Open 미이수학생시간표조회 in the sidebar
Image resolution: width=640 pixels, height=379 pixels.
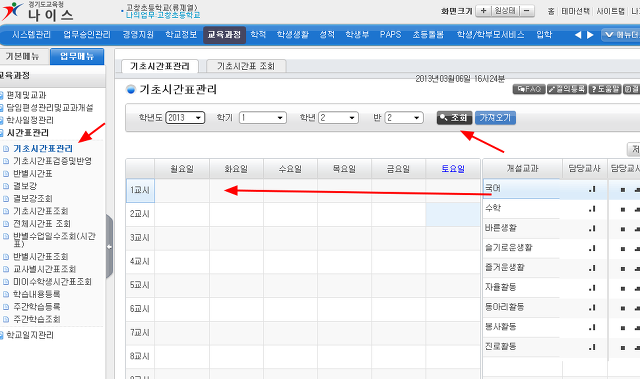pos(52,281)
